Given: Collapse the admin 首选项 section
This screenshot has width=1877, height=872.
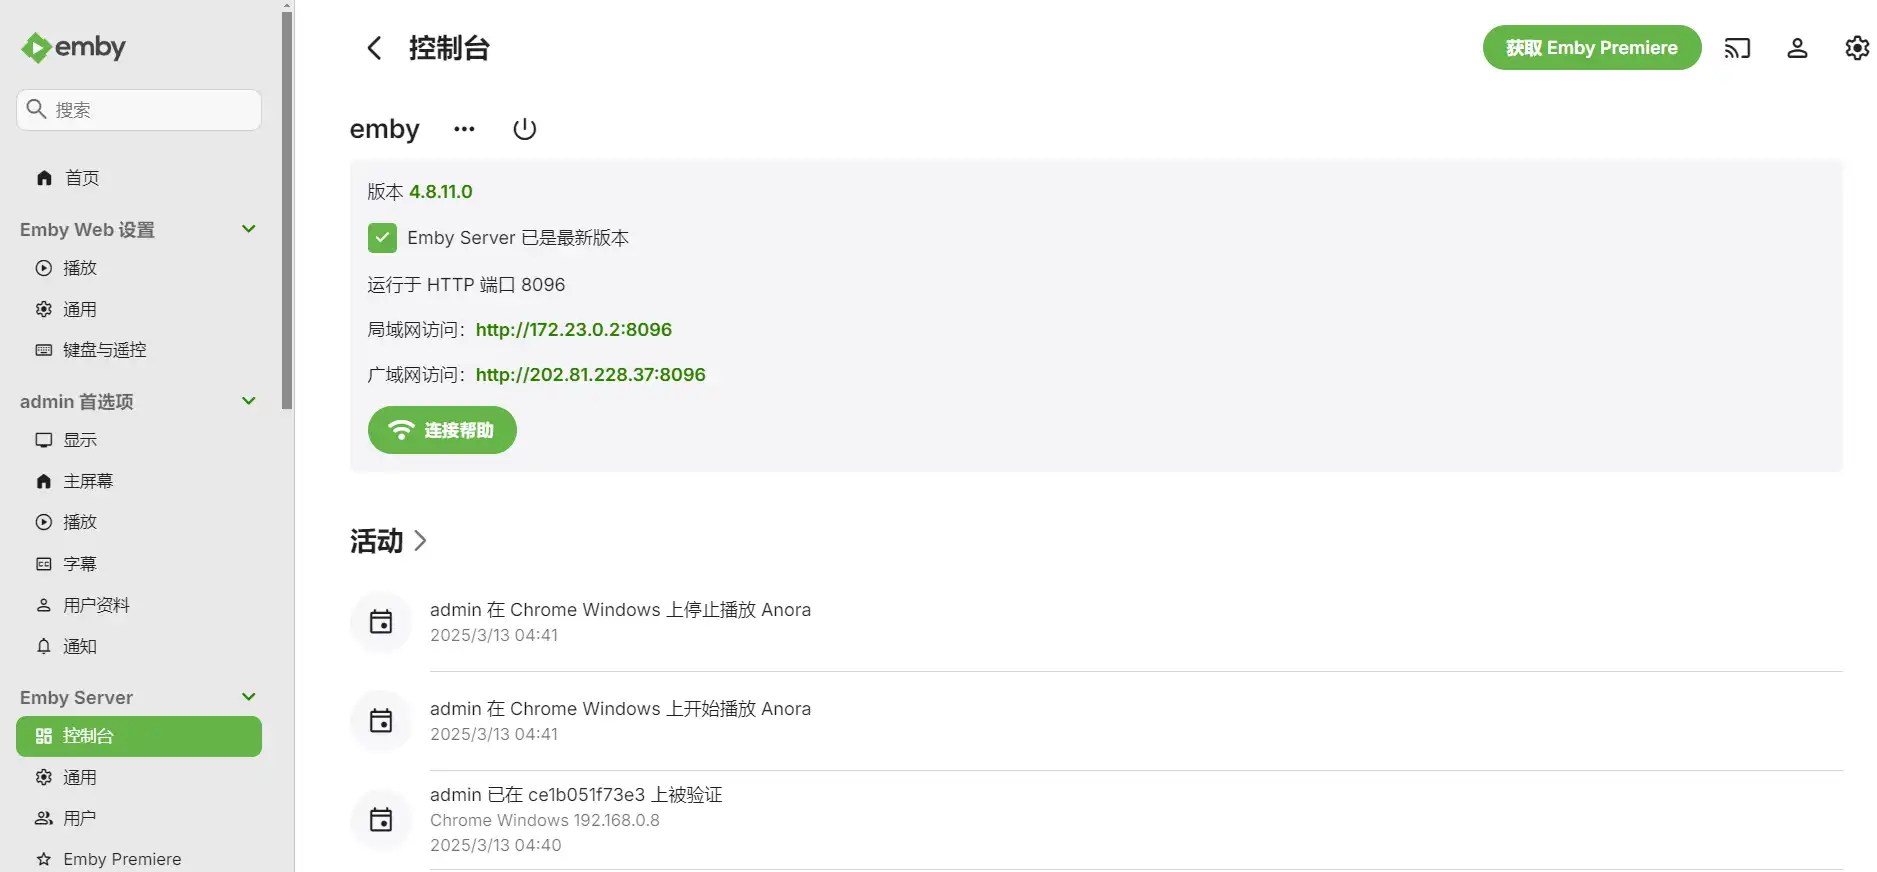Looking at the screenshot, I should tap(249, 401).
